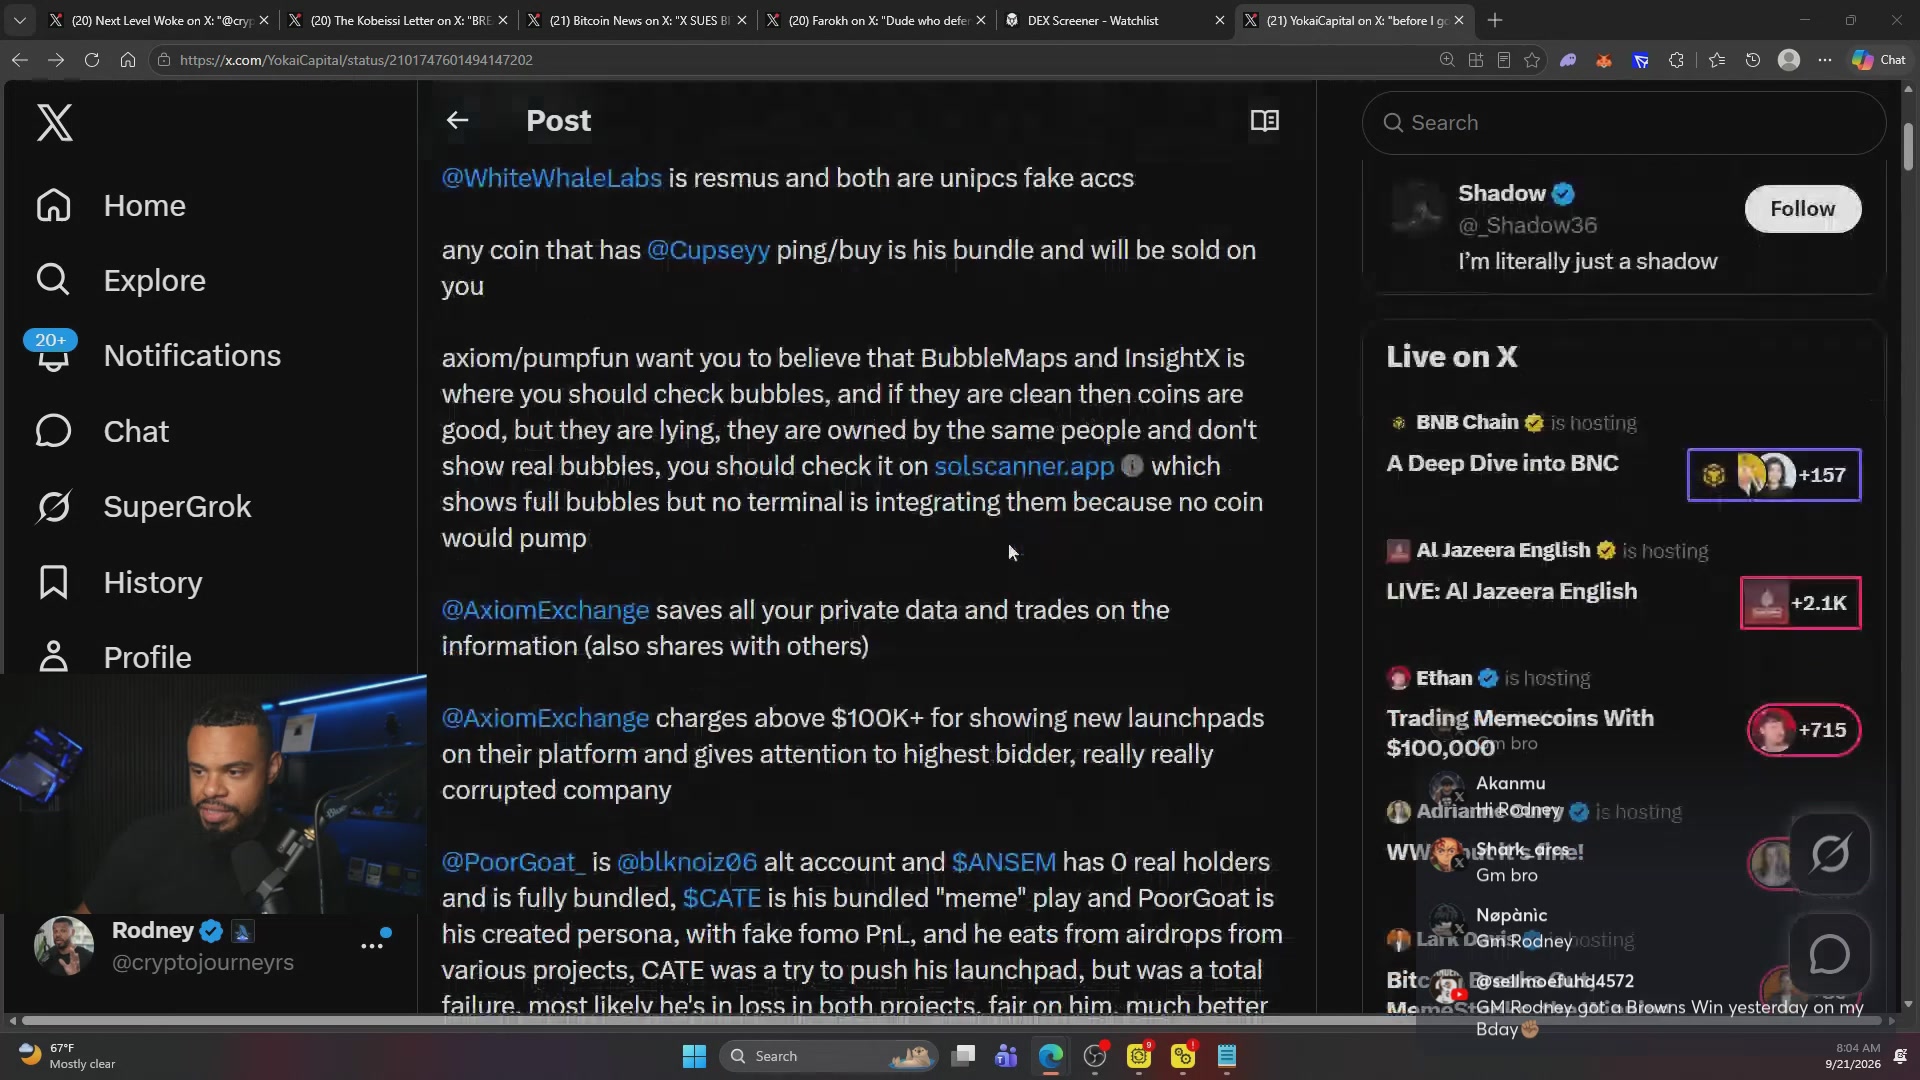Image resolution: width=1920 pixels, height=1080 pixels.
Task: Open Windows Start menu
Action: pyautogui.click(x=693, y=1056)
